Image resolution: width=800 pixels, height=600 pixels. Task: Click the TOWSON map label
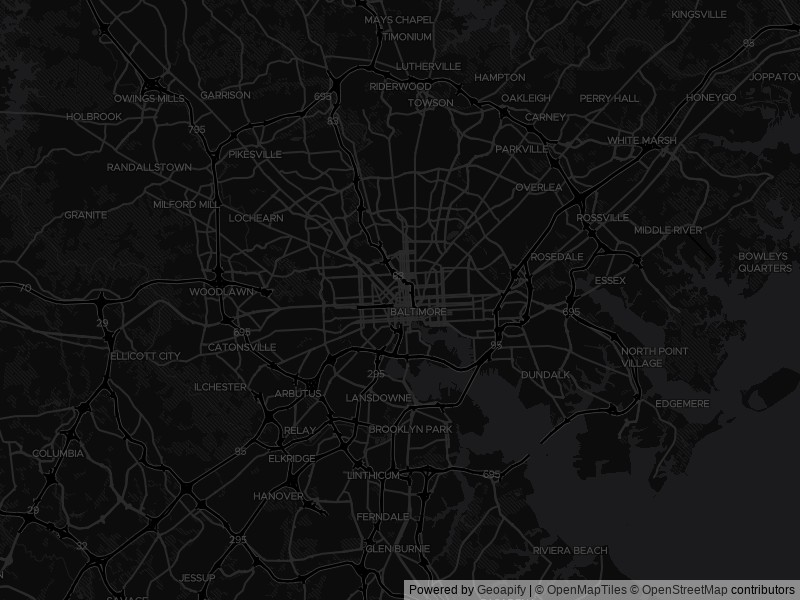coord(431,103)
